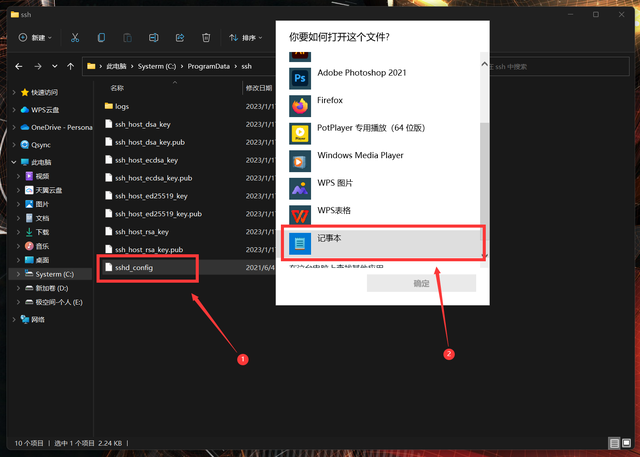Click the Cut scissors icon in toolbar

[74, 38]
